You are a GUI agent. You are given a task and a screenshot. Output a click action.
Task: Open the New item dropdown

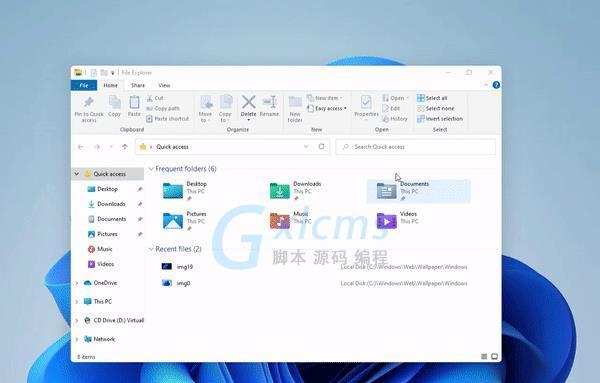(x=325, y=98)
